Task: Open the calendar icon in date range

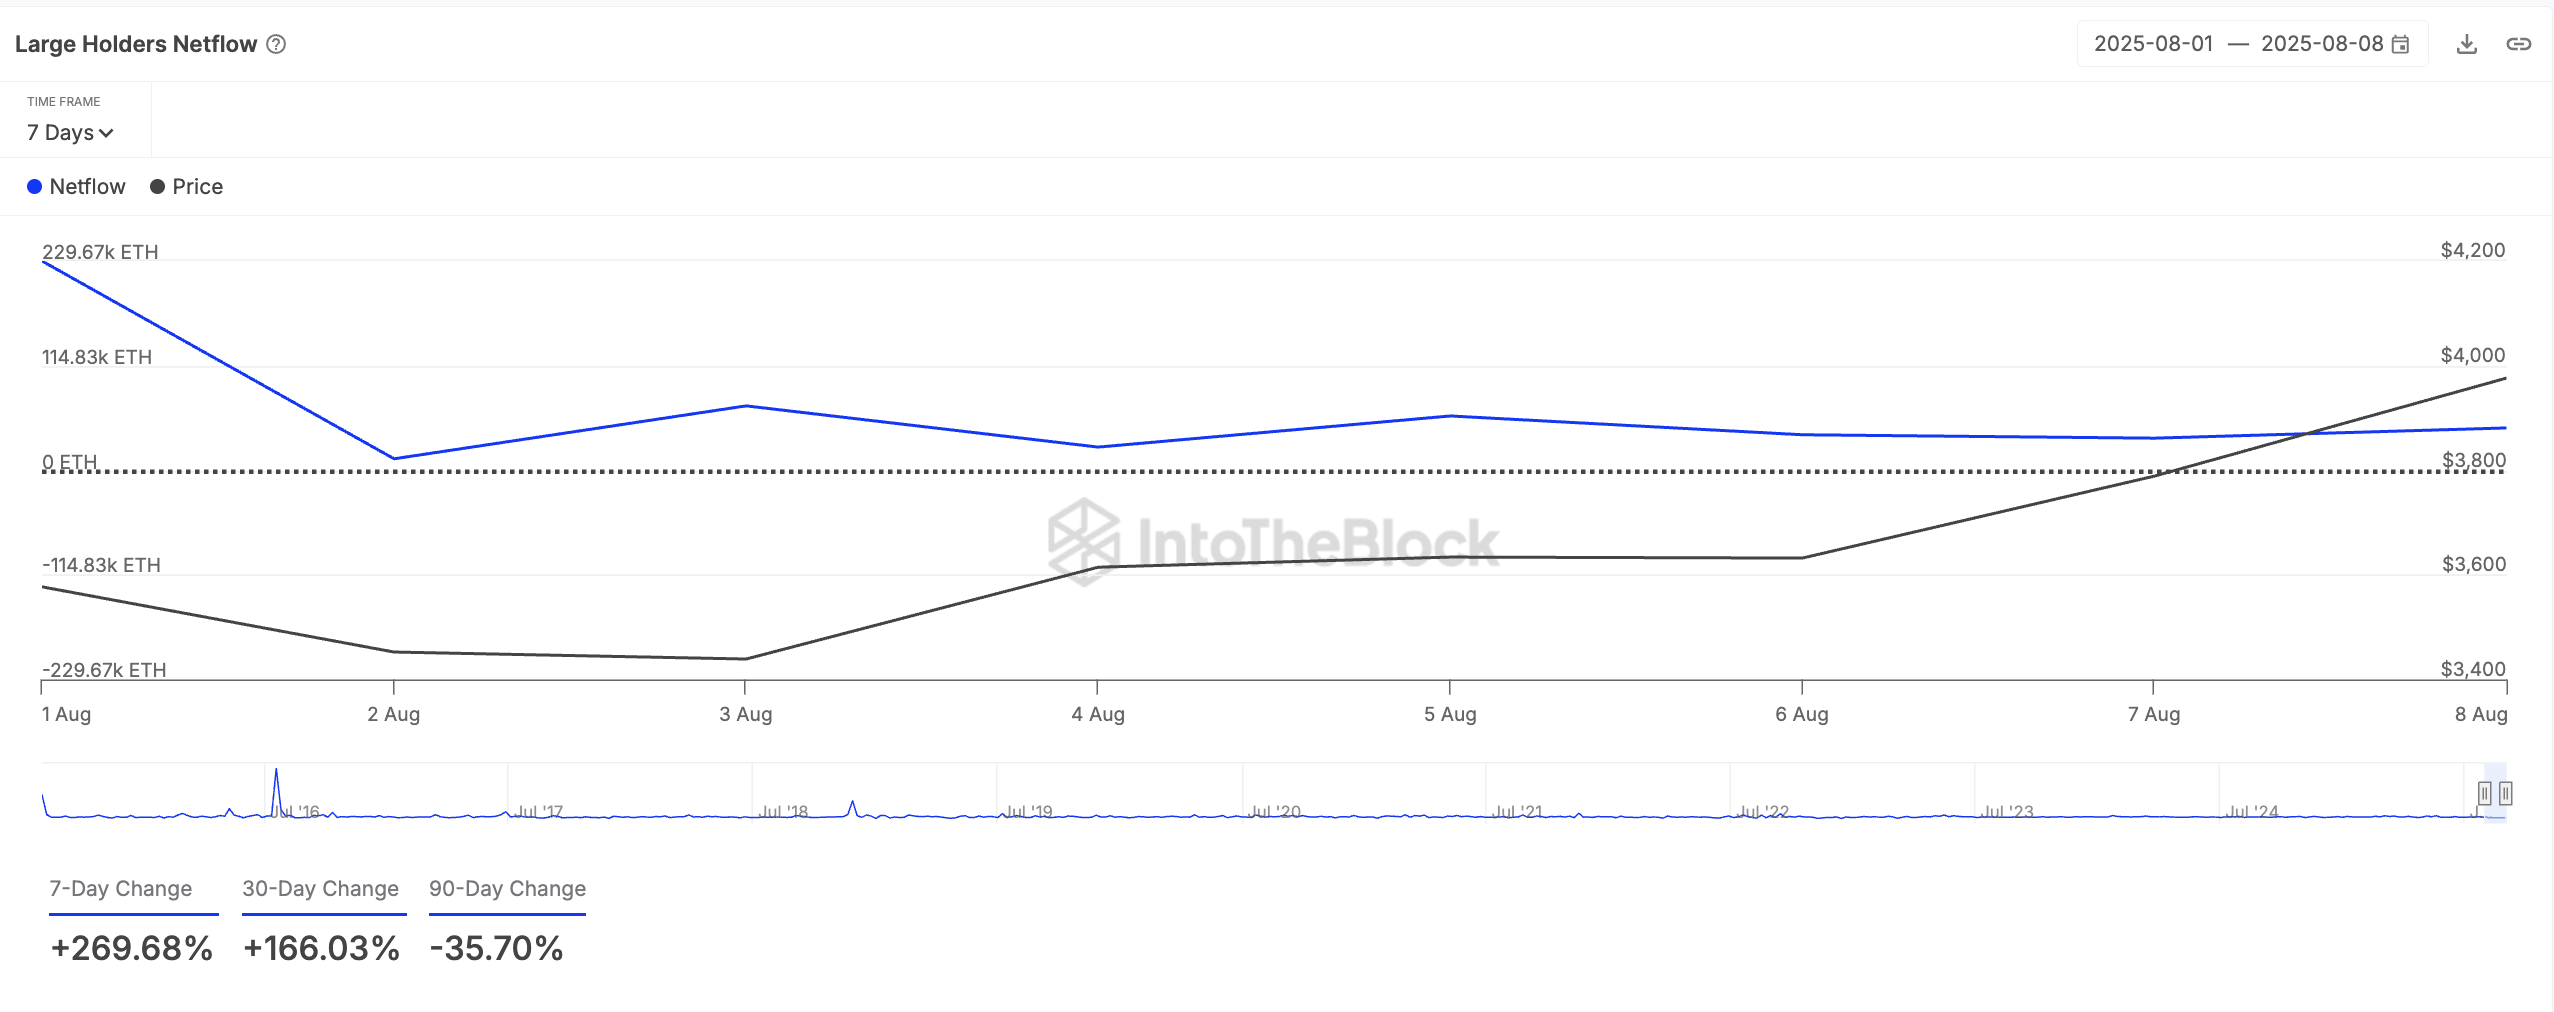Action: [x=2400, y=44]
